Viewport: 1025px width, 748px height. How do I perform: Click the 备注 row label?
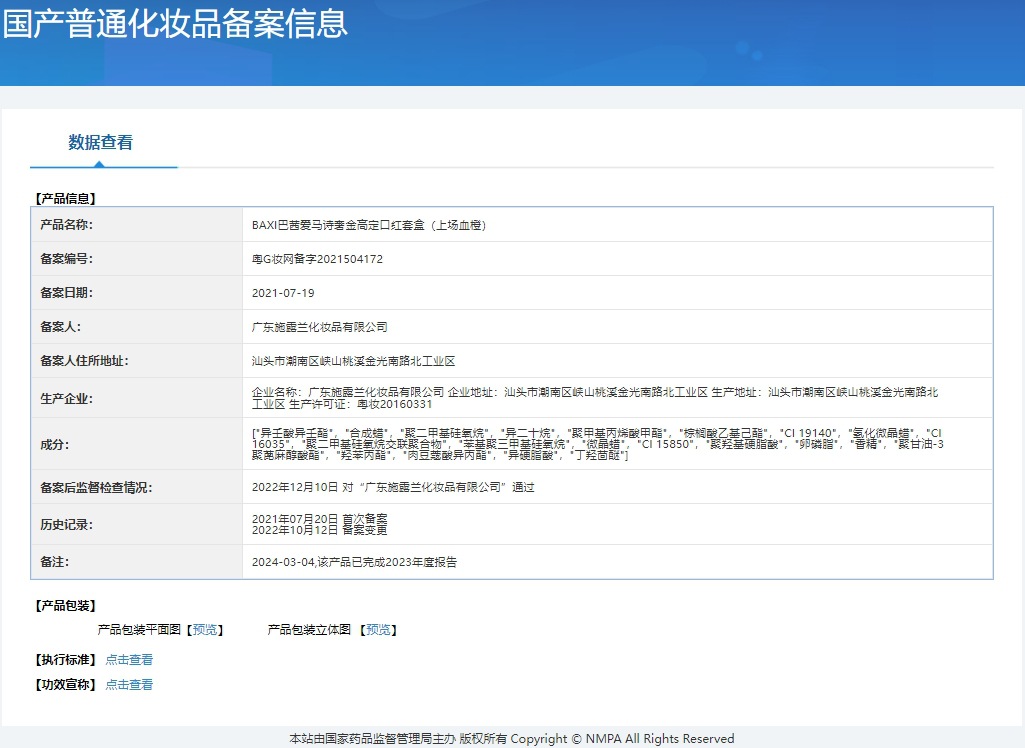click(x=55, y=562)
